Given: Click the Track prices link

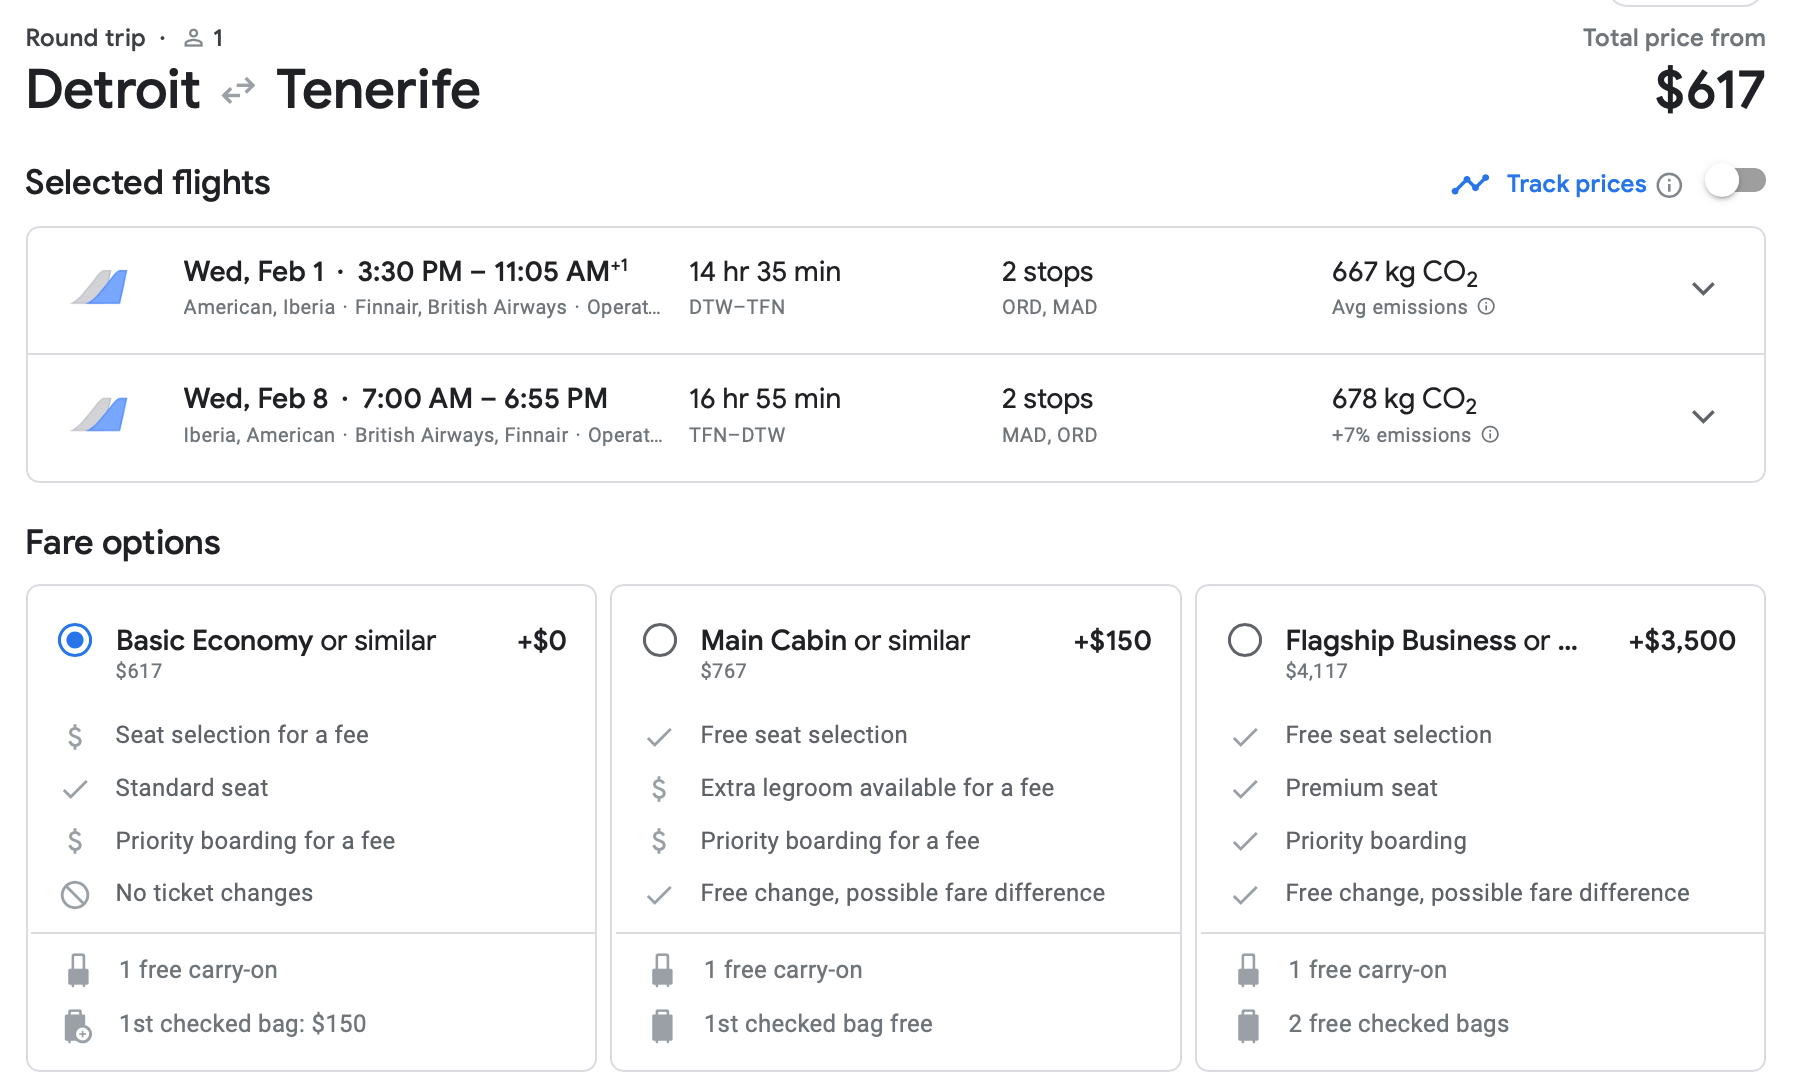Looking at the screenshot, I should click(1576, 184).
